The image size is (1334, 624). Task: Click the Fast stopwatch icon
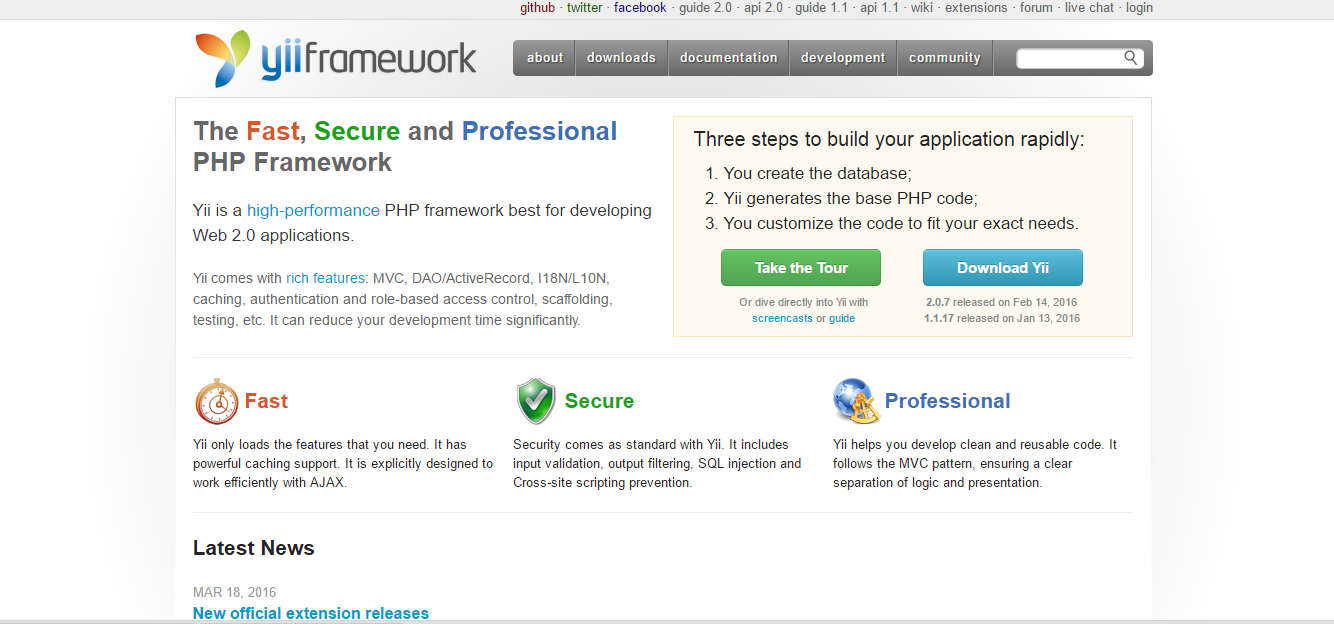pyautogui.click(x=216, y=402)
